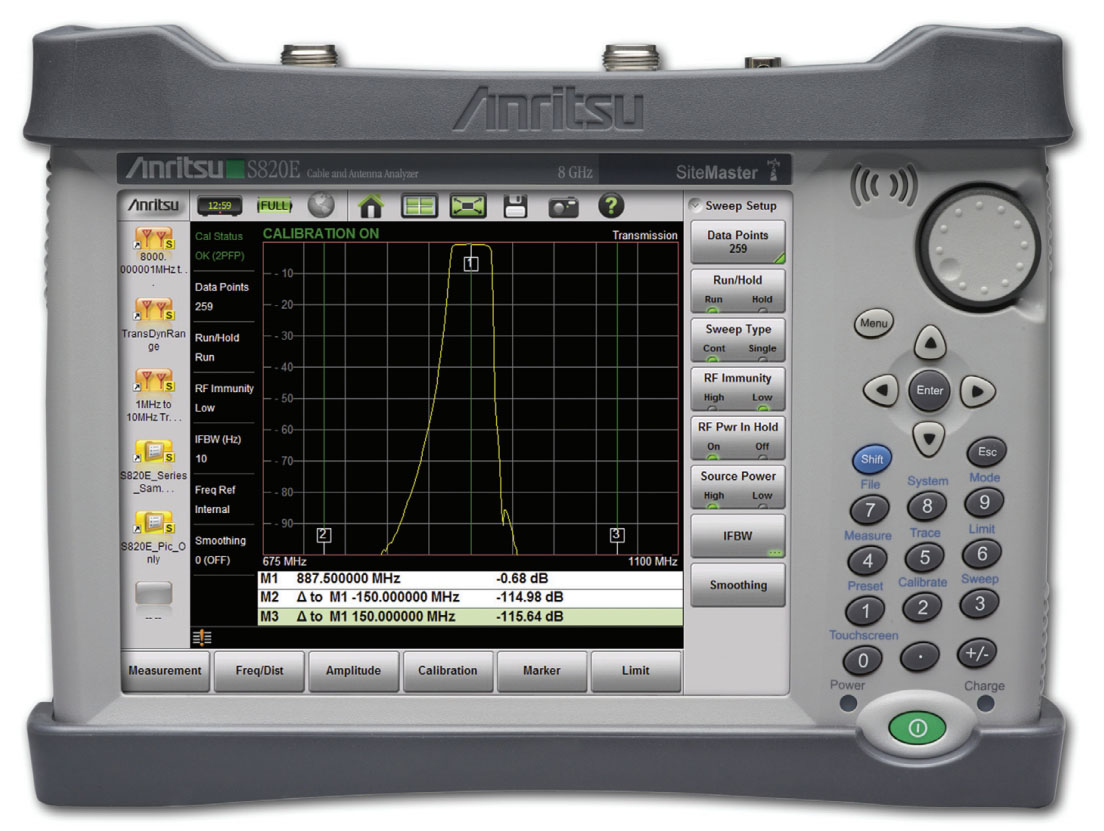Open the IFBW submenu softkey

tap(738, 536)
